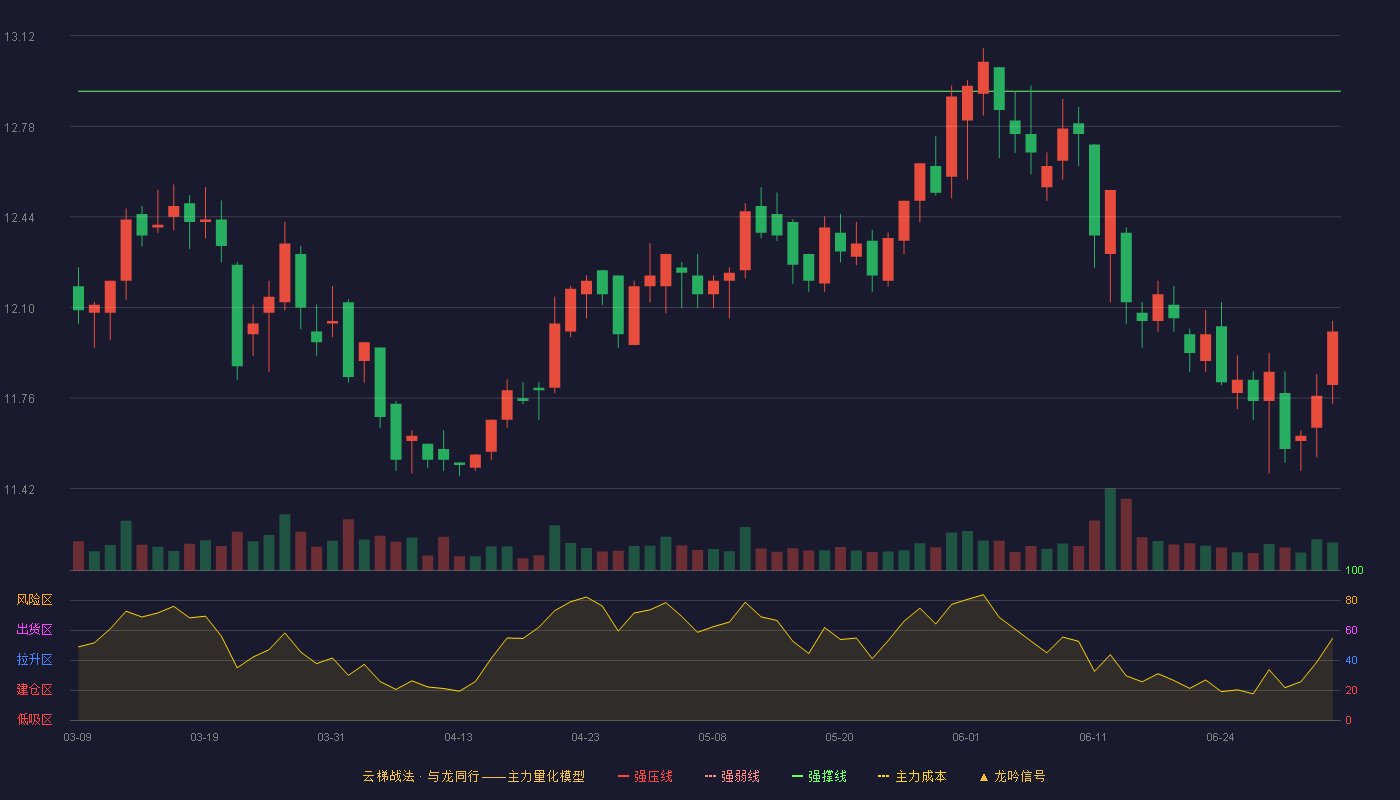Click the 04-13 date label

458,737
